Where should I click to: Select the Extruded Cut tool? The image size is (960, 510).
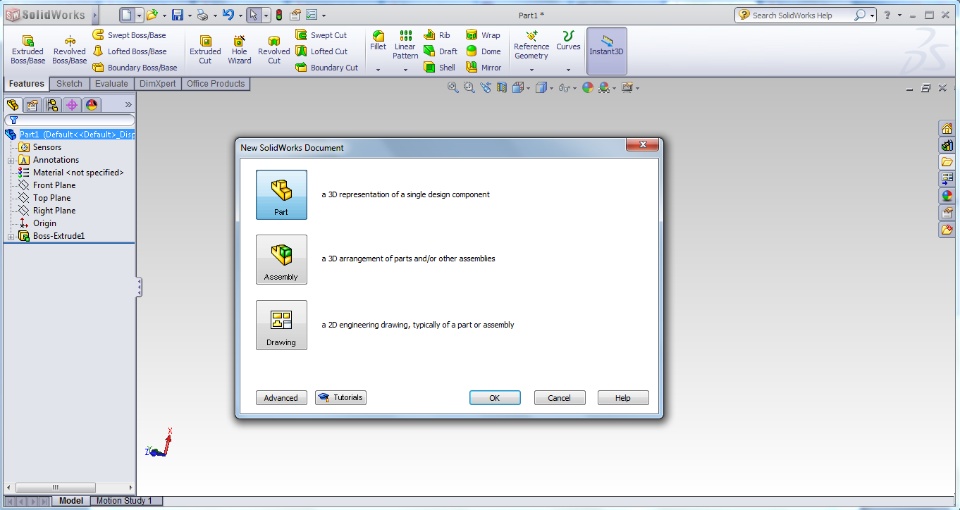point(205,50)
